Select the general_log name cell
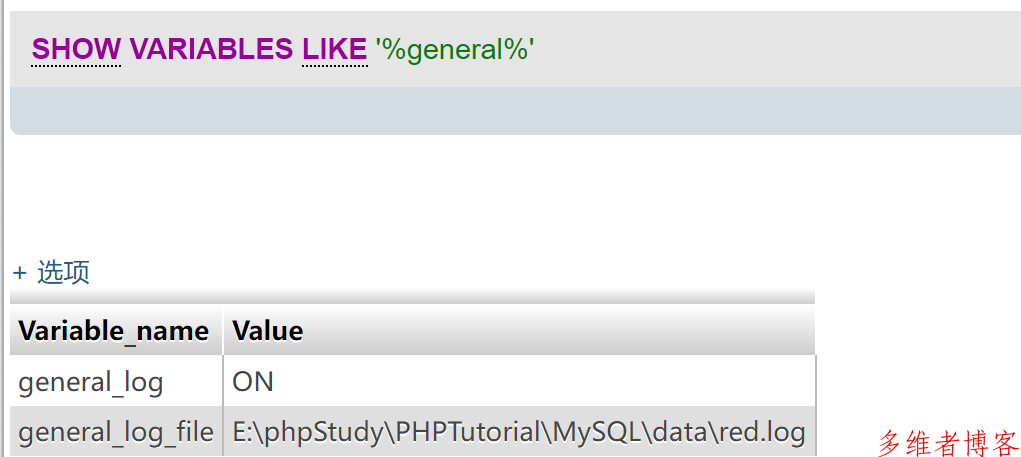Image resolution: width=1021 pixels, height=457 pixels. [117, 381]
